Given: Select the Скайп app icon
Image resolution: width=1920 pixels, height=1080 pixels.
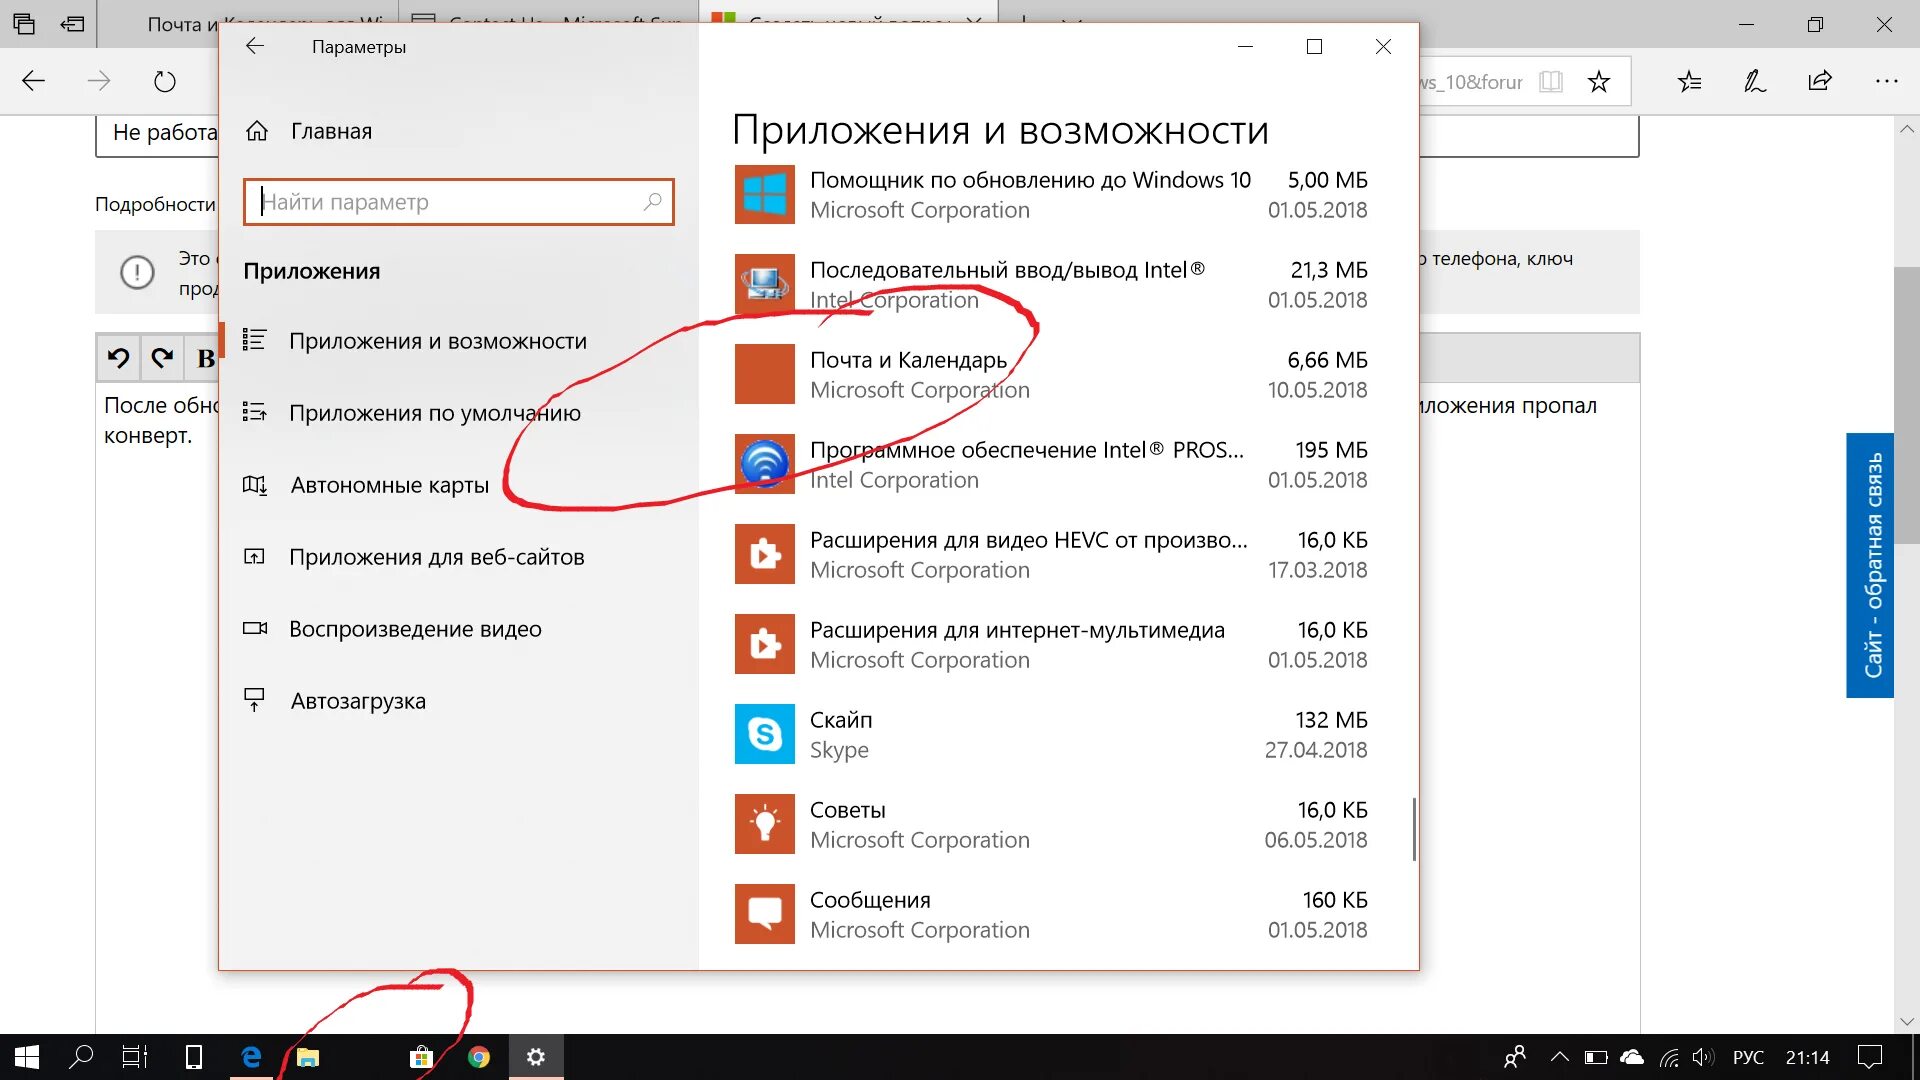Looking at the screenshot, I should point(765,734).
